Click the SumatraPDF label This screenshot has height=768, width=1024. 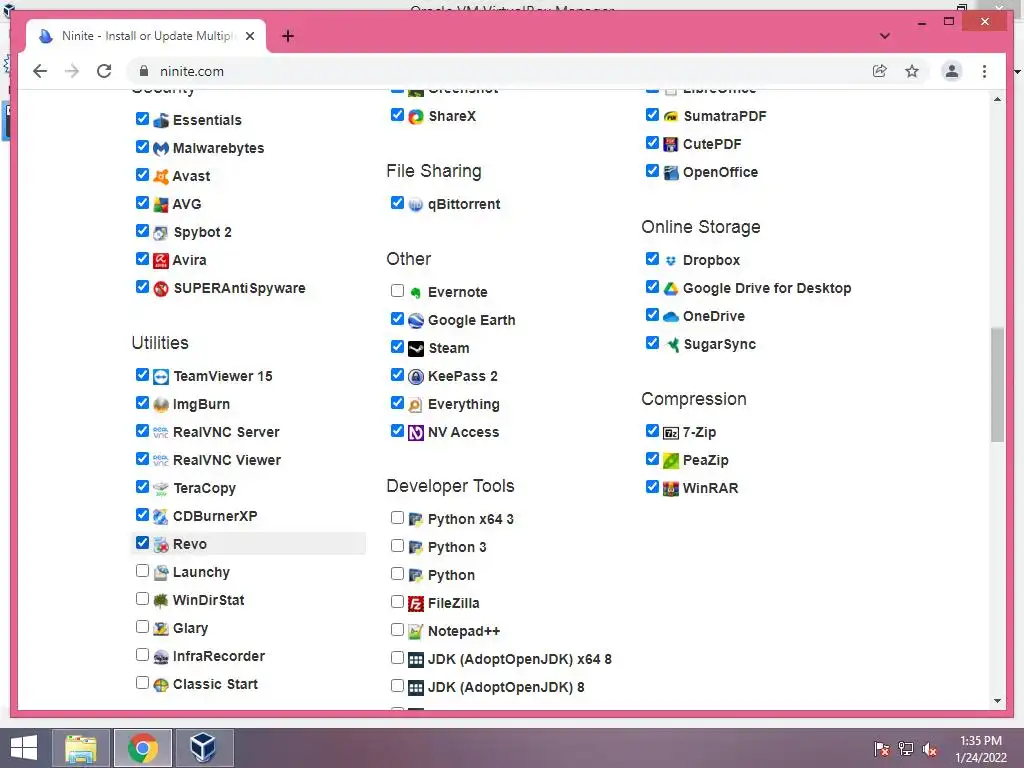point(725,116)
